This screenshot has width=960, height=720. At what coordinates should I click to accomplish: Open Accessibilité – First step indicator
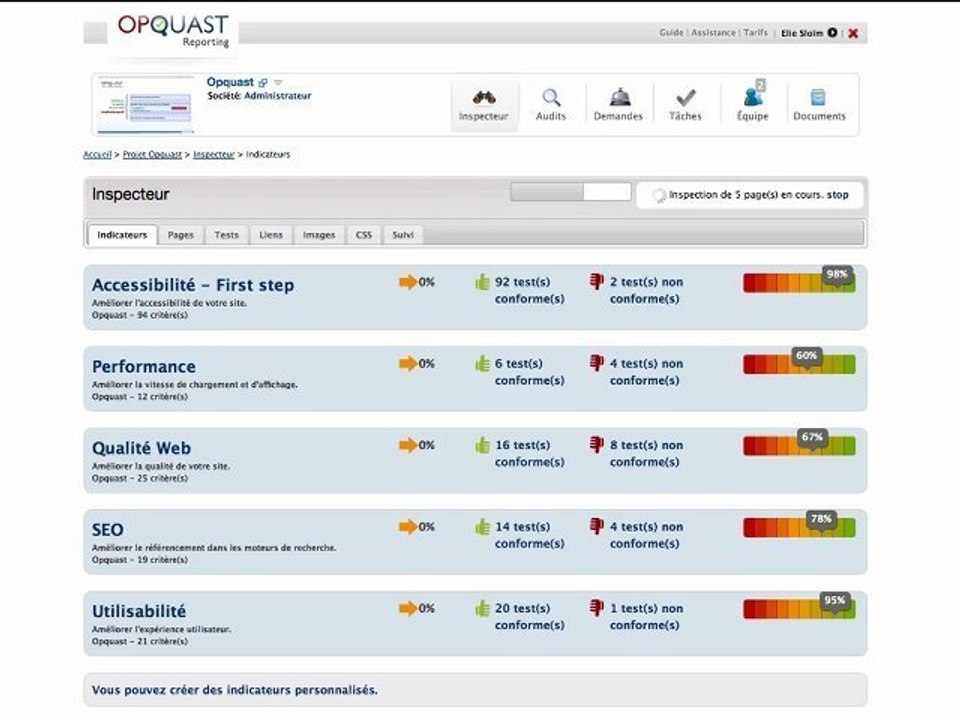click(193, 285)
